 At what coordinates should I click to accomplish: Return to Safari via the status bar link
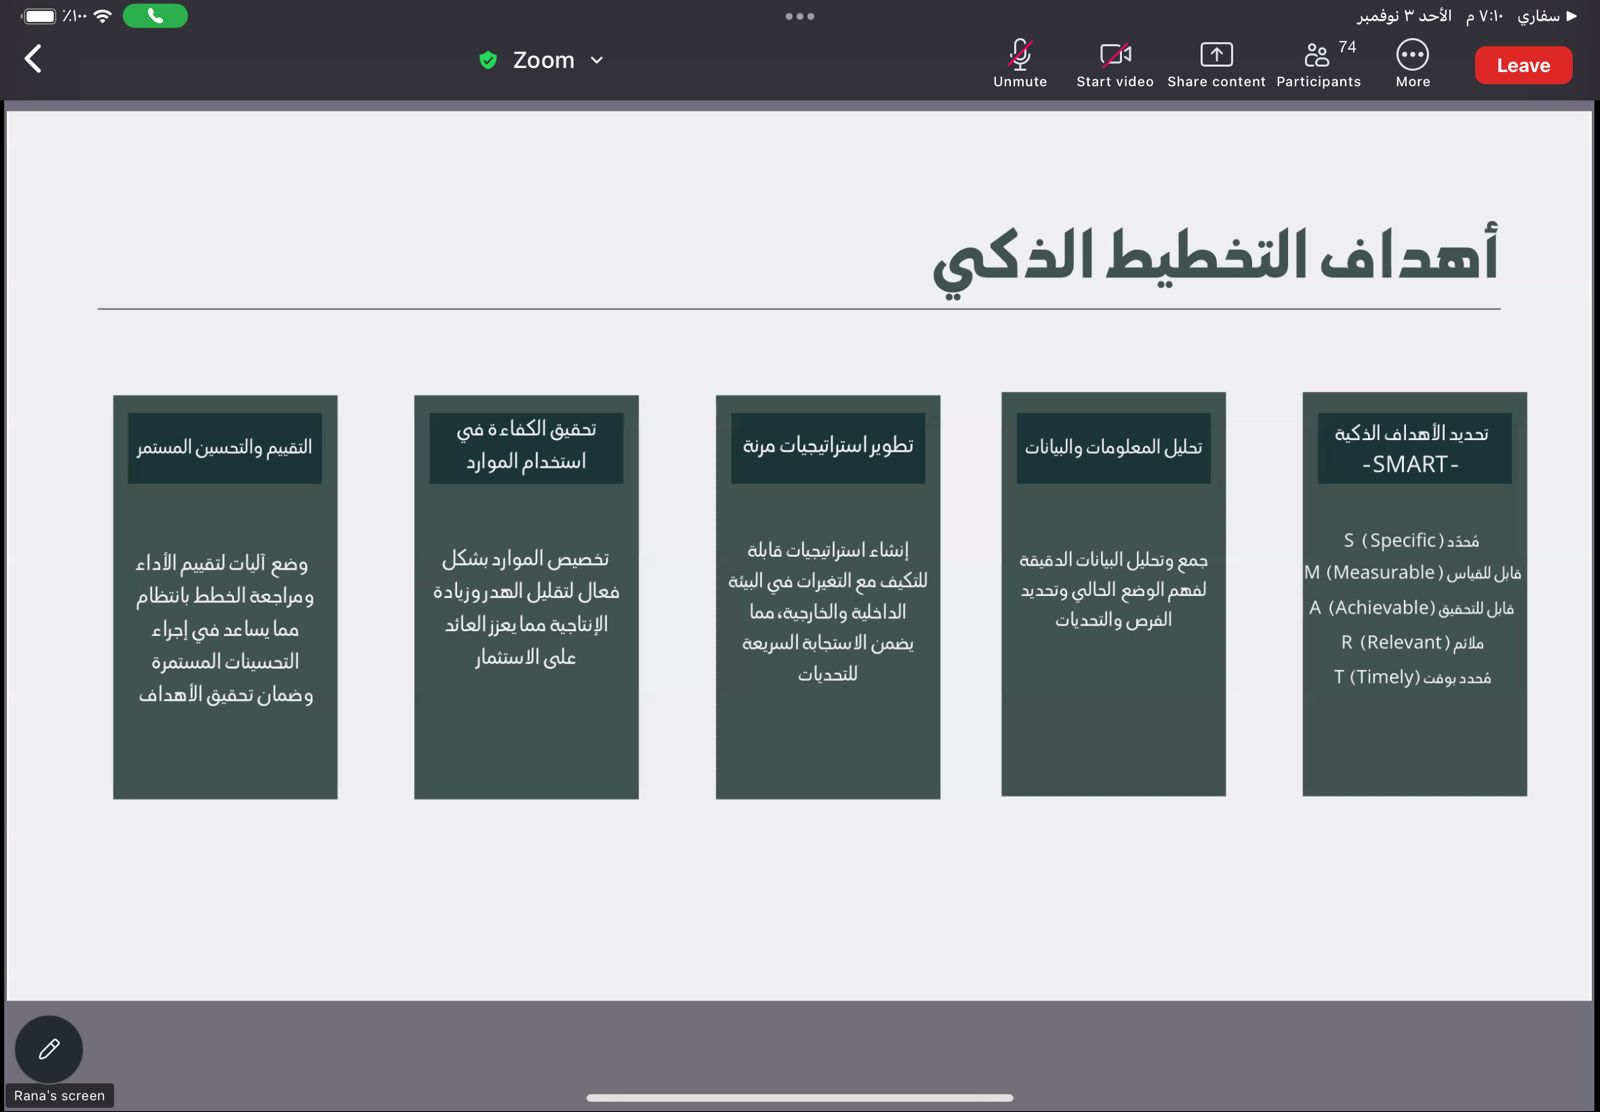click(1546, 16)
